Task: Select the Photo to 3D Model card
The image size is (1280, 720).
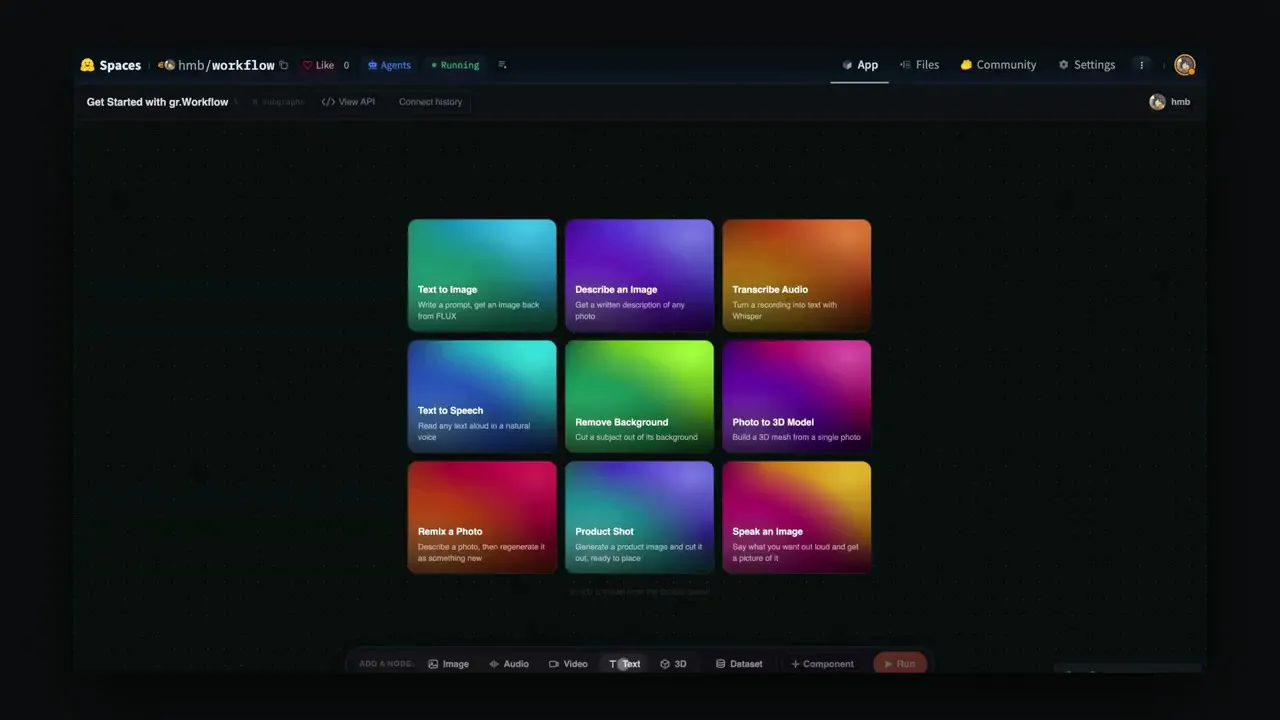Action: click(797, 396)
